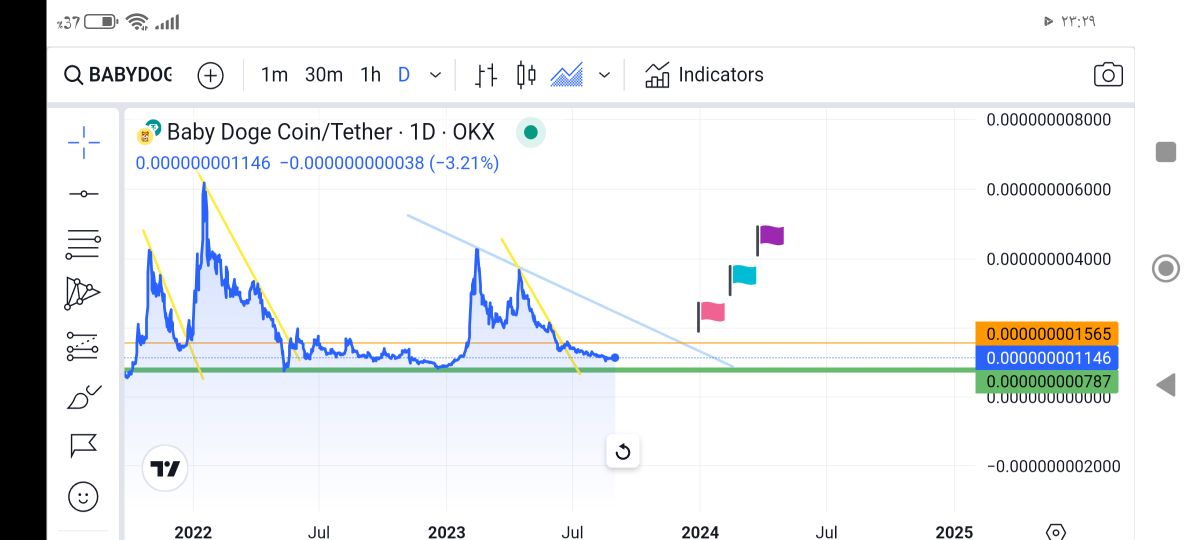The height and width of the screenshot is (540, 1200).
Task: Add a symbol with the plus button
Action: (210, 75)
